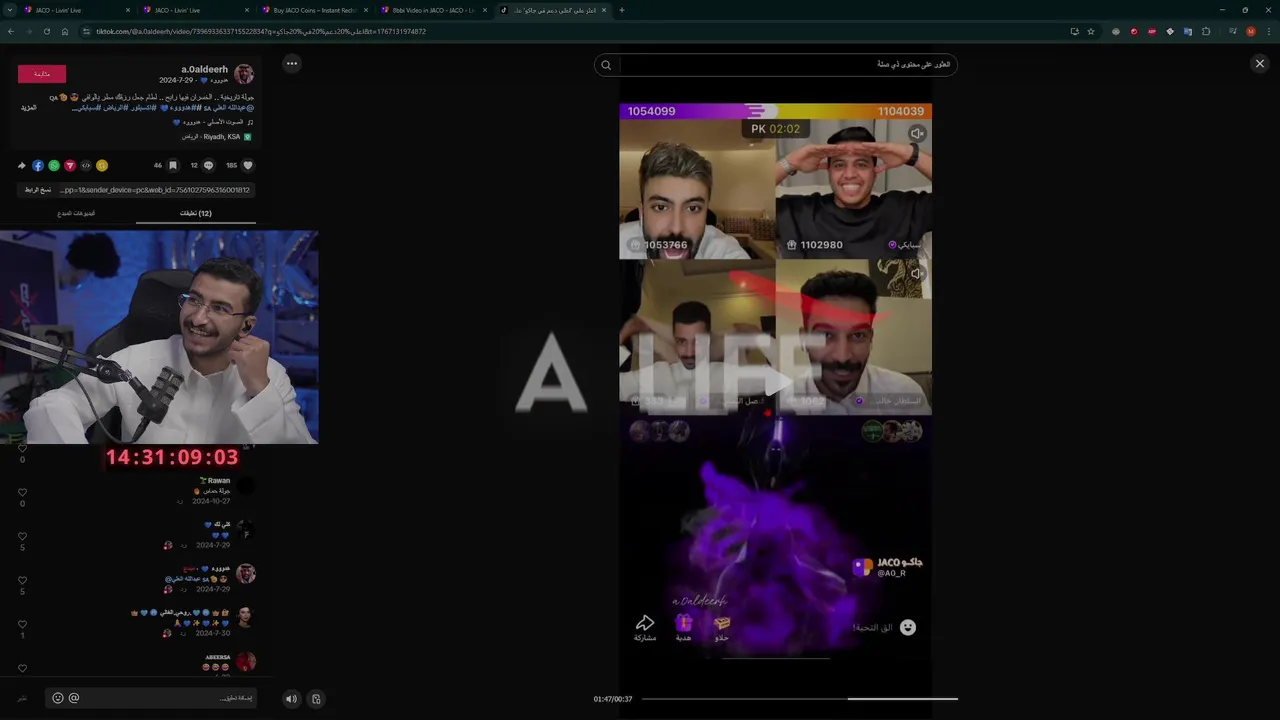Bookmark the video with the save icon
The image size is (1280, 720).
(172, 165)
